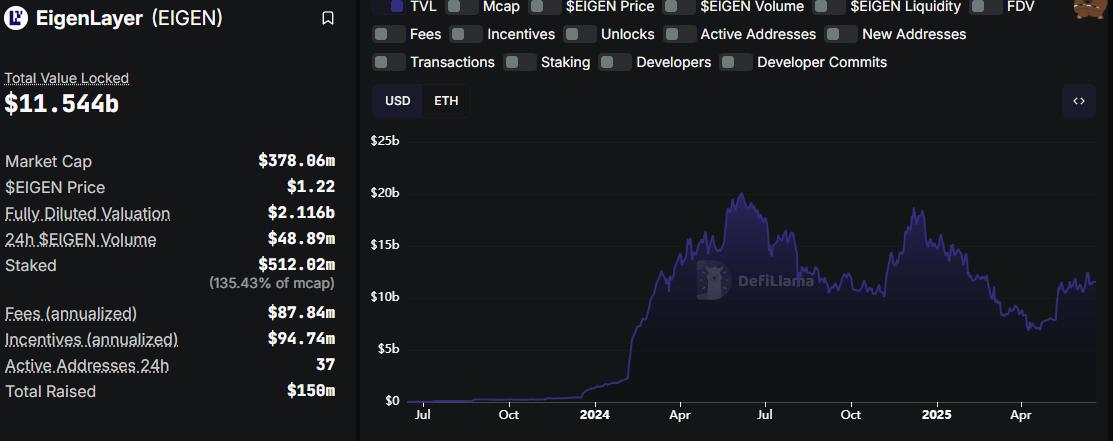Show Fees on the chart

[389, 34]
